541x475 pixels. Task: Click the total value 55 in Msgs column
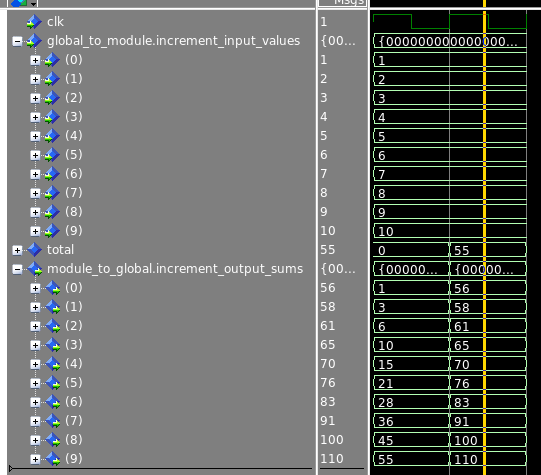point(327,250)
